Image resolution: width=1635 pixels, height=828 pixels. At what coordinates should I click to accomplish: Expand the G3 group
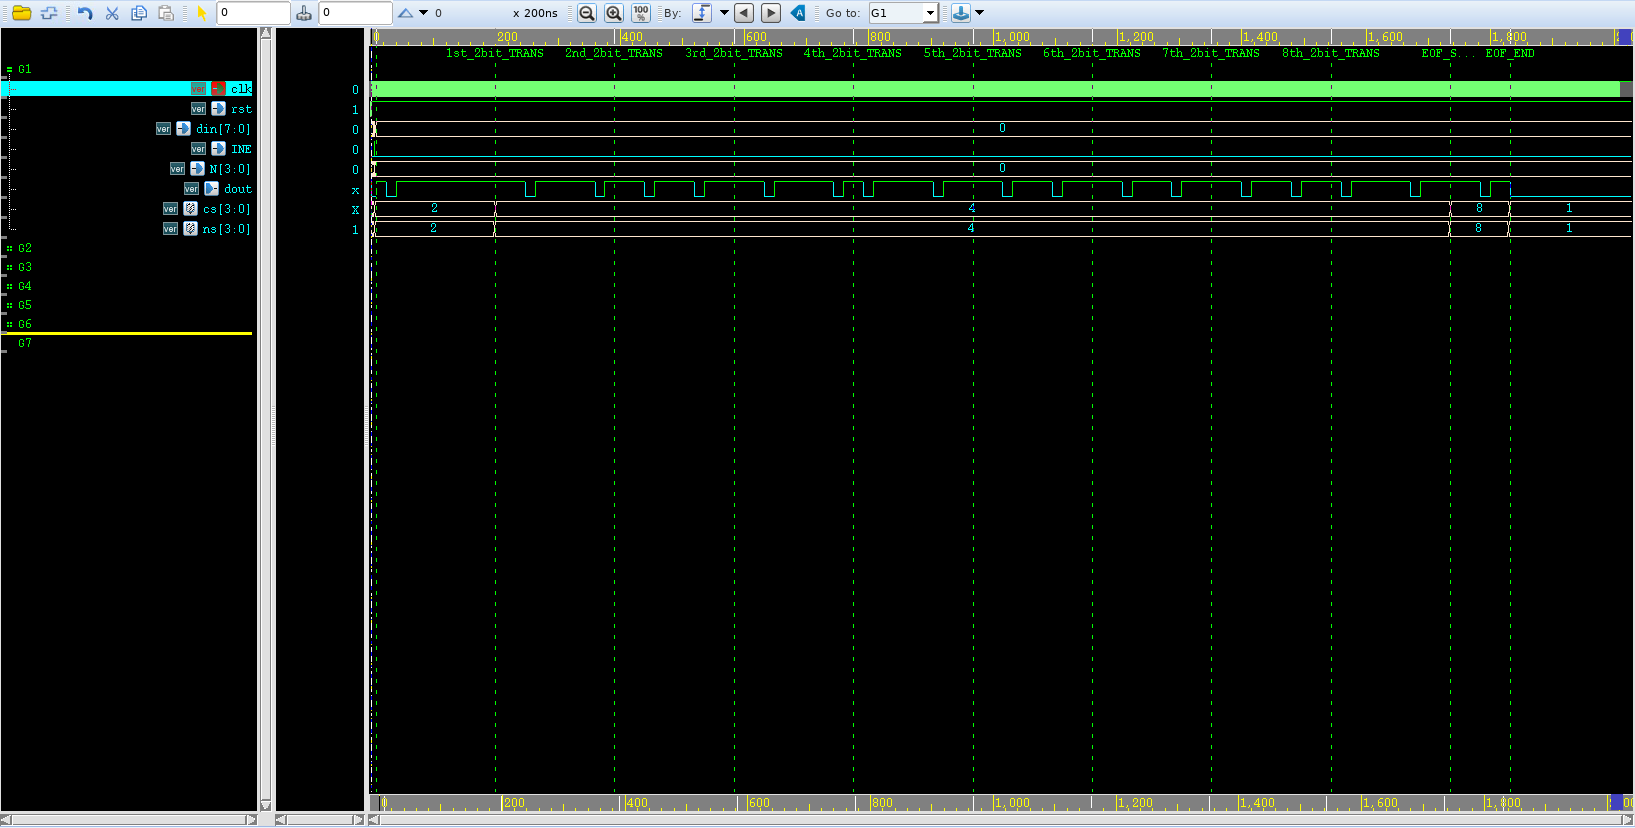tap(10, 267)
